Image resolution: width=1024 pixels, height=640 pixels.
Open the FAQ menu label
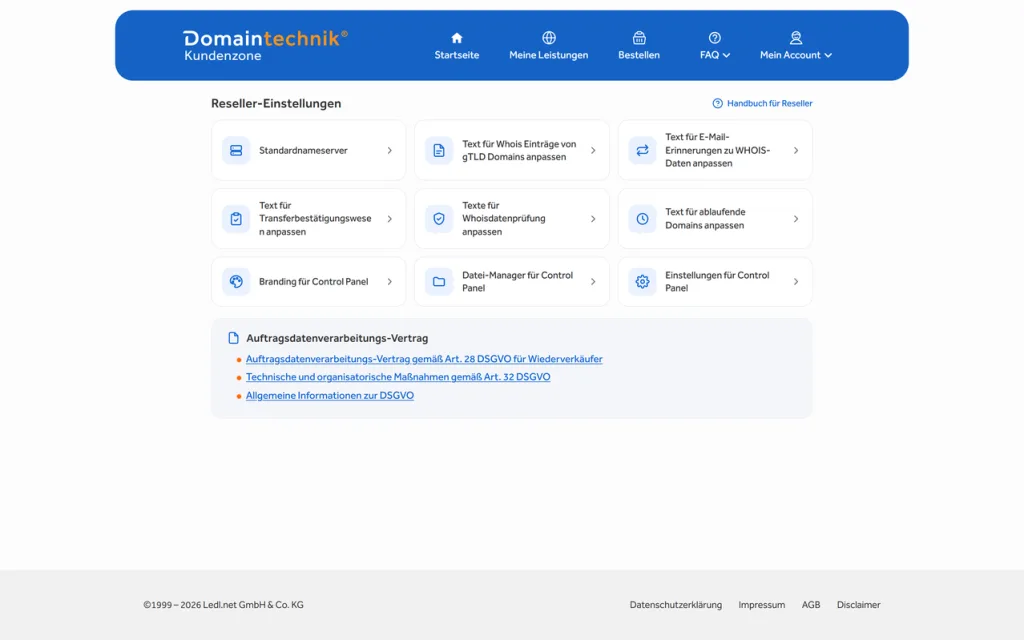click(x=709, y=55)
